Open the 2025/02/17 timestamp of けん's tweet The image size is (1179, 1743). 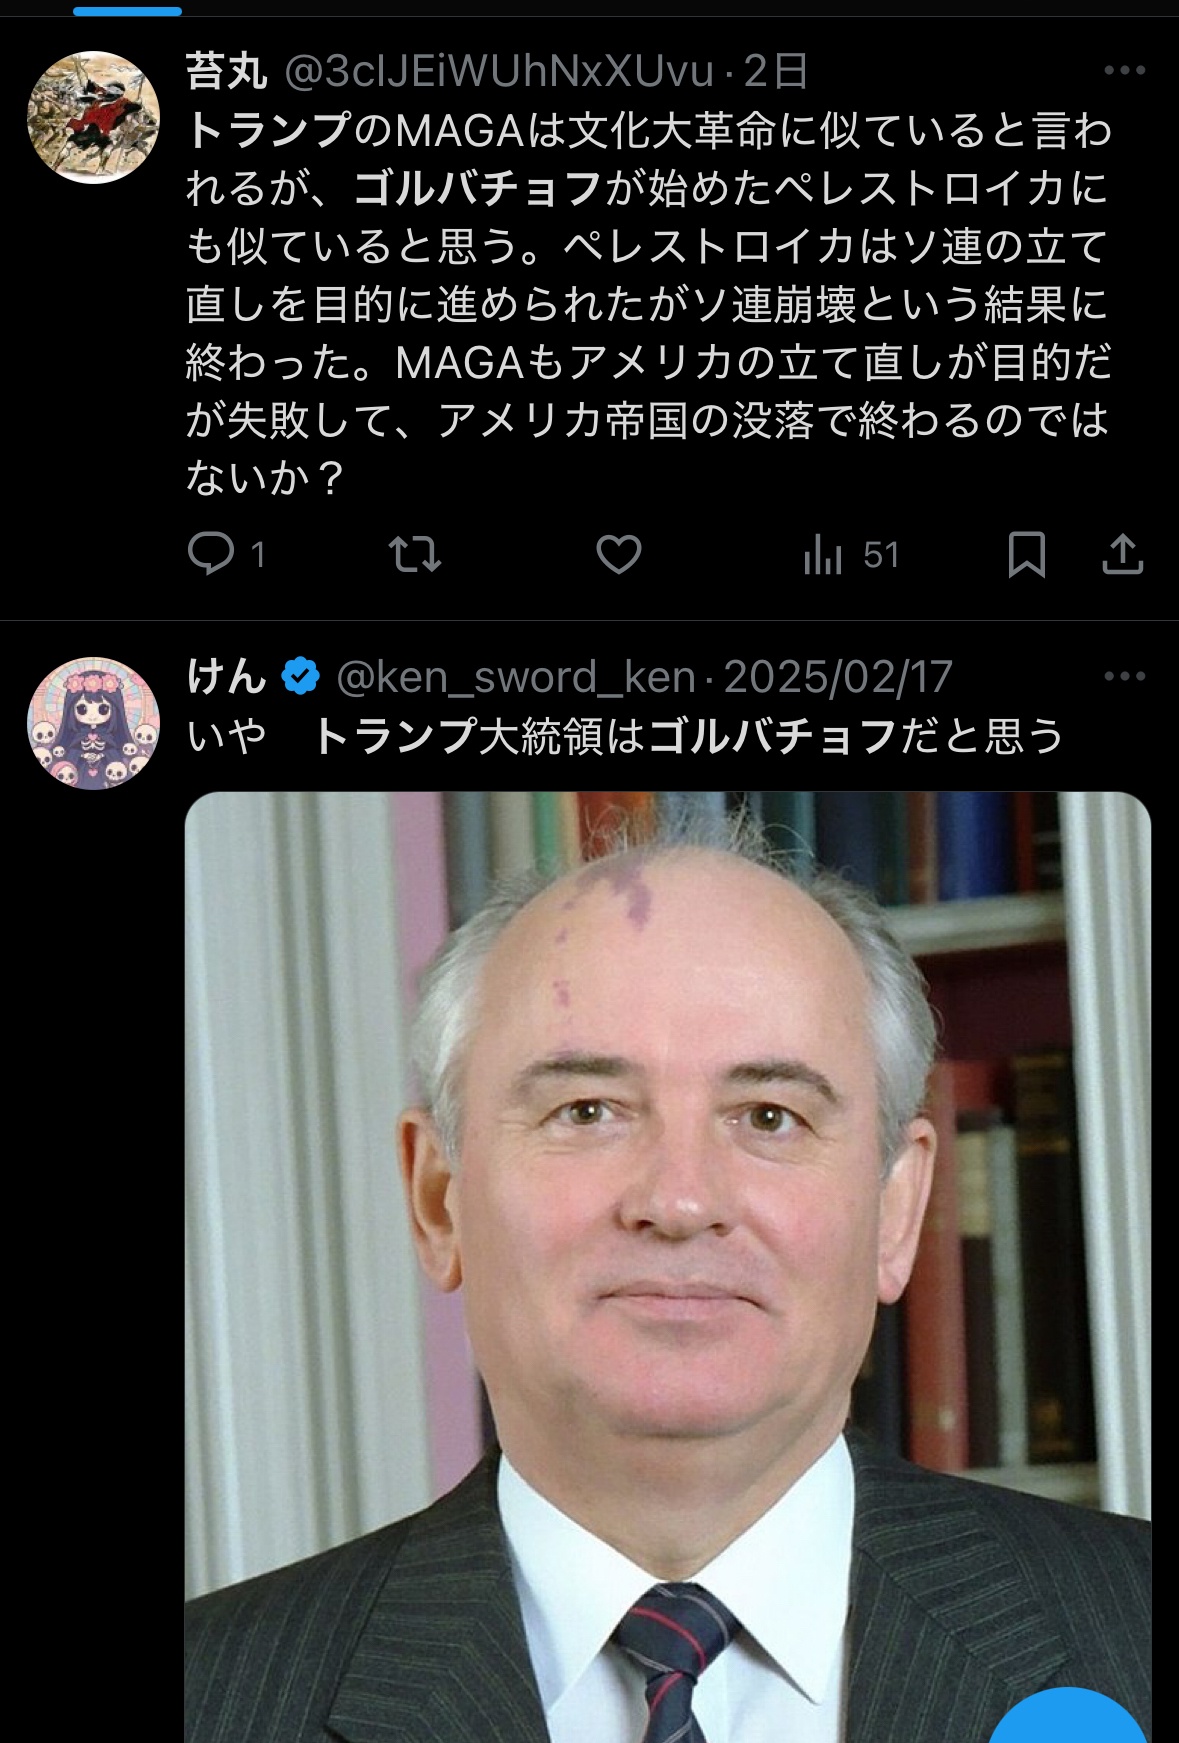point(838,678)
